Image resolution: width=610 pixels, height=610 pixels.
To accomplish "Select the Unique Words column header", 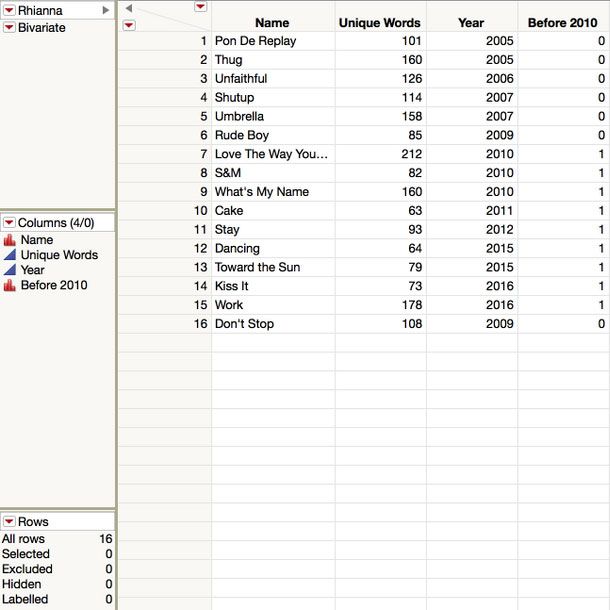I will coord(380,23).
